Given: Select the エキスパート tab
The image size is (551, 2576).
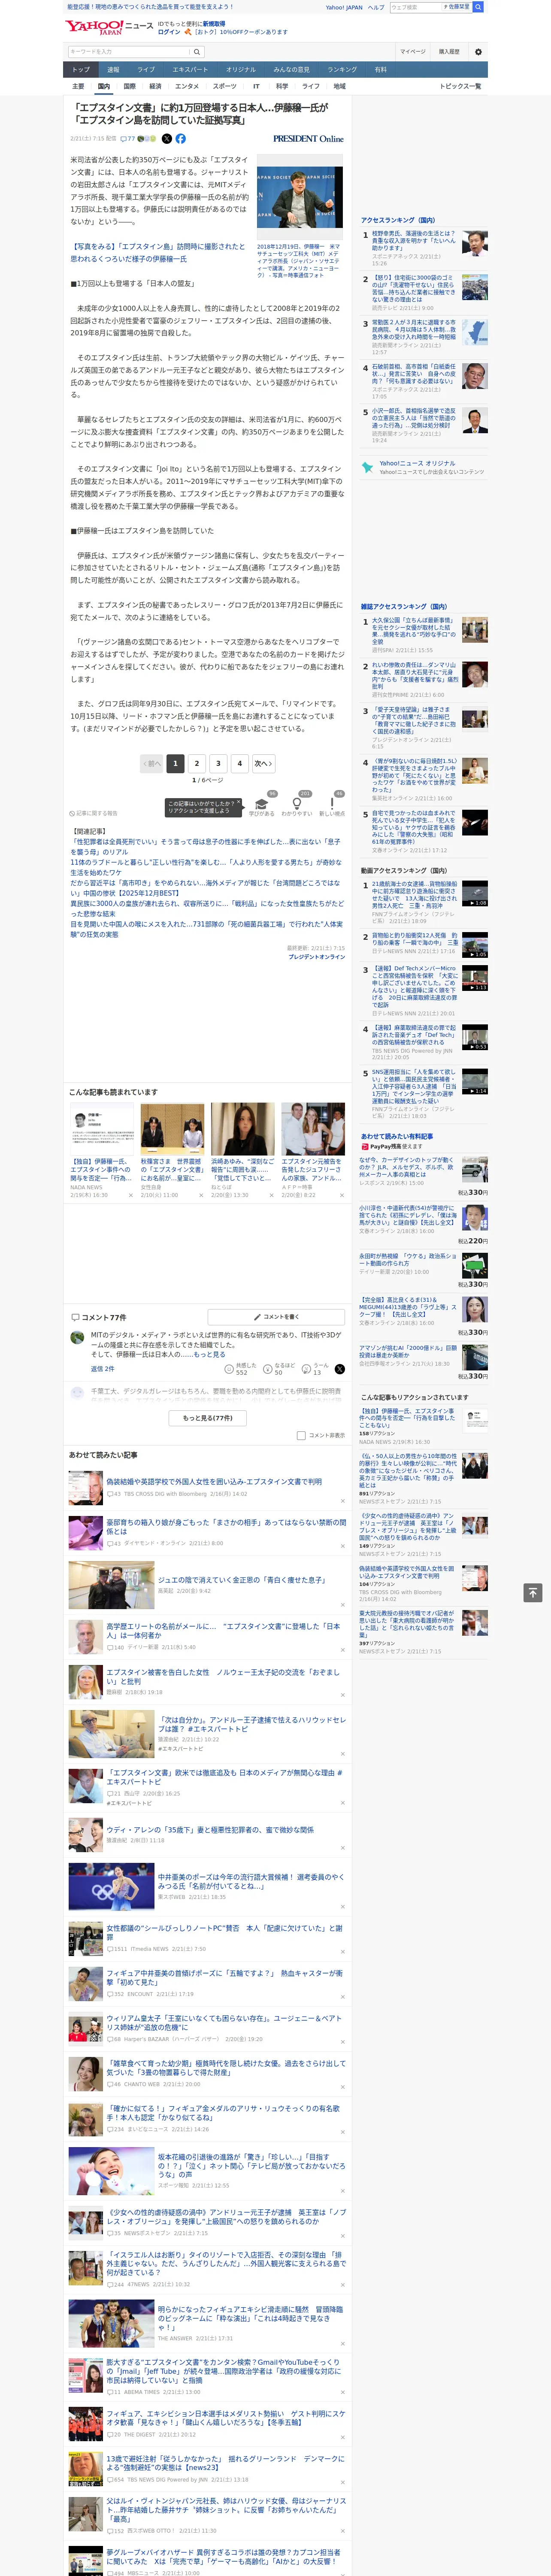Looking at the screenshot, I should coord(190,70).
